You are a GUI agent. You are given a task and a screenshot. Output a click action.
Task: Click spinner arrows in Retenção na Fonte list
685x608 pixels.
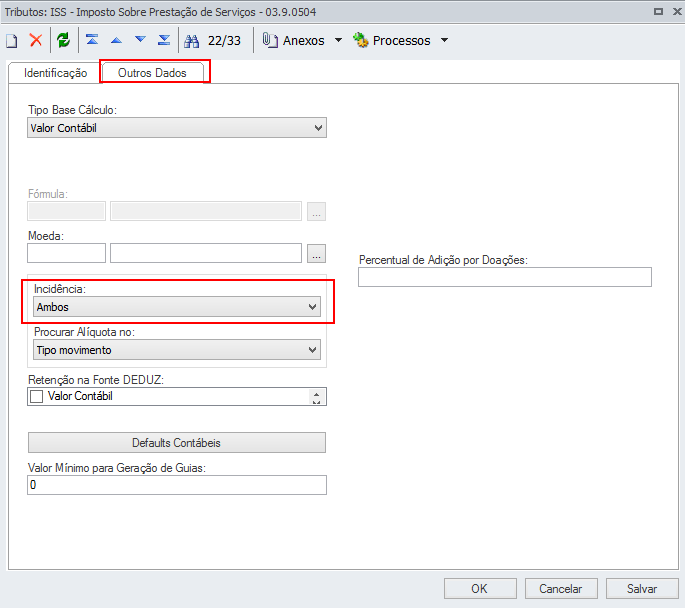coord(317,397)
